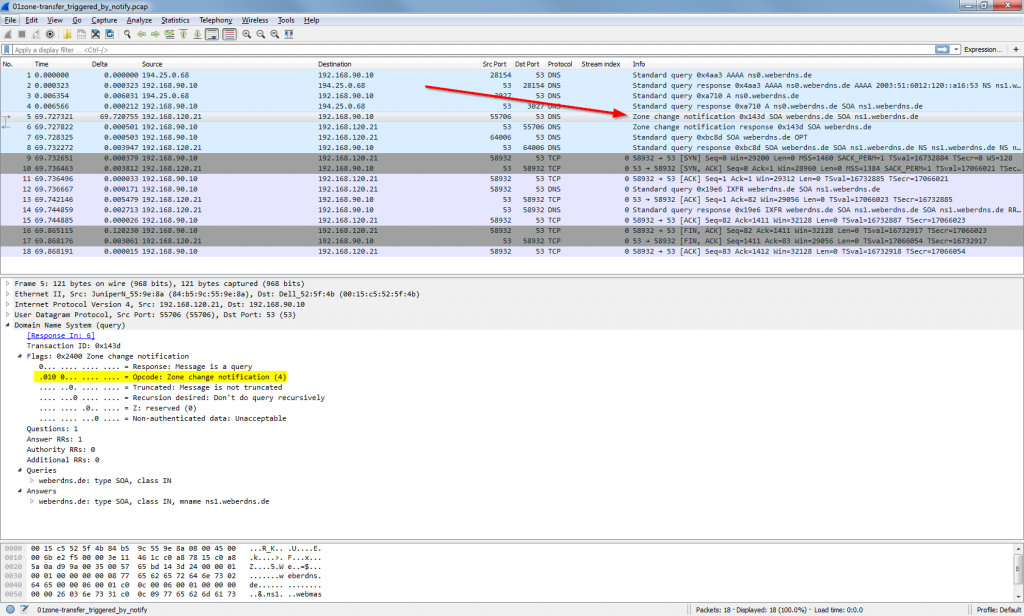Click the Go to specific packet icon
The image size is (1024, 616).
pyautogui.click(x=170, y=34)
